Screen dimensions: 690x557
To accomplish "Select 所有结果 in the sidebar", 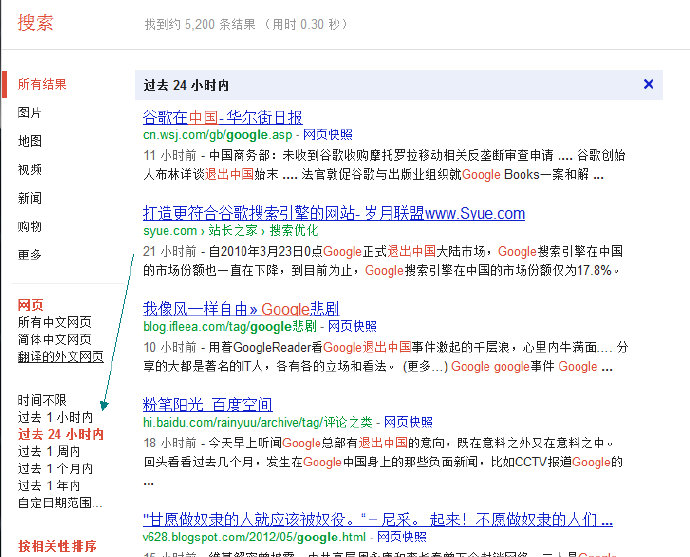I will [42, 84].
